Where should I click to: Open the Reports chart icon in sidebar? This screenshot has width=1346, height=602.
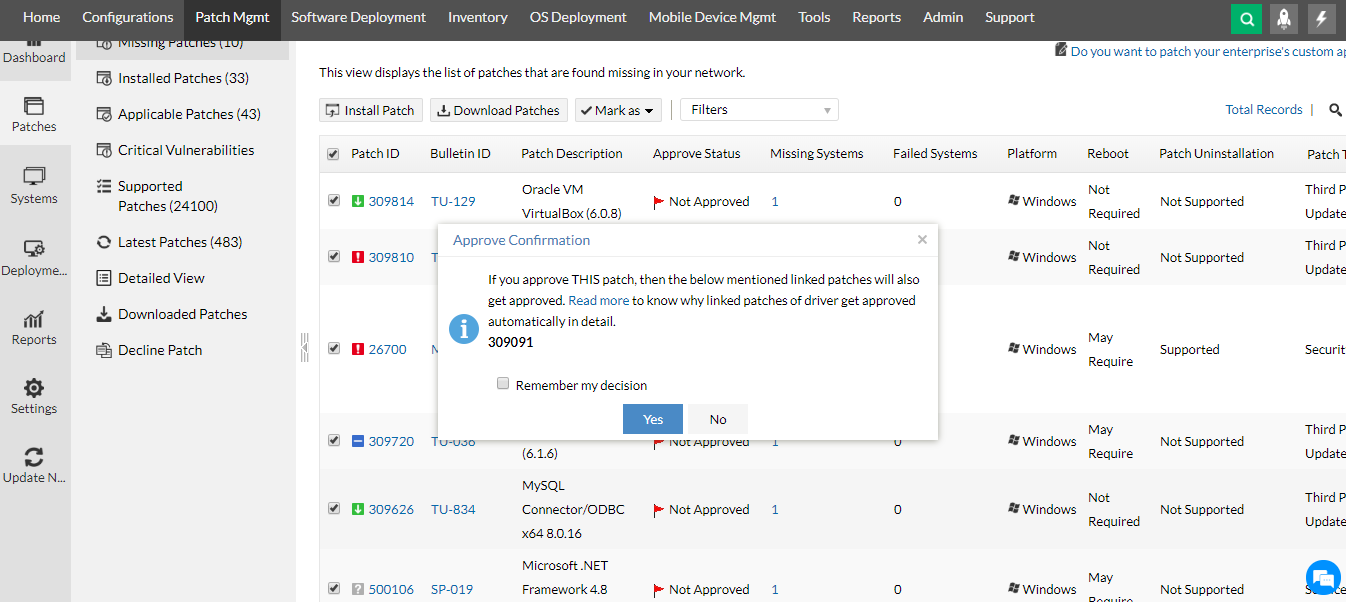[x=34, y=327]
